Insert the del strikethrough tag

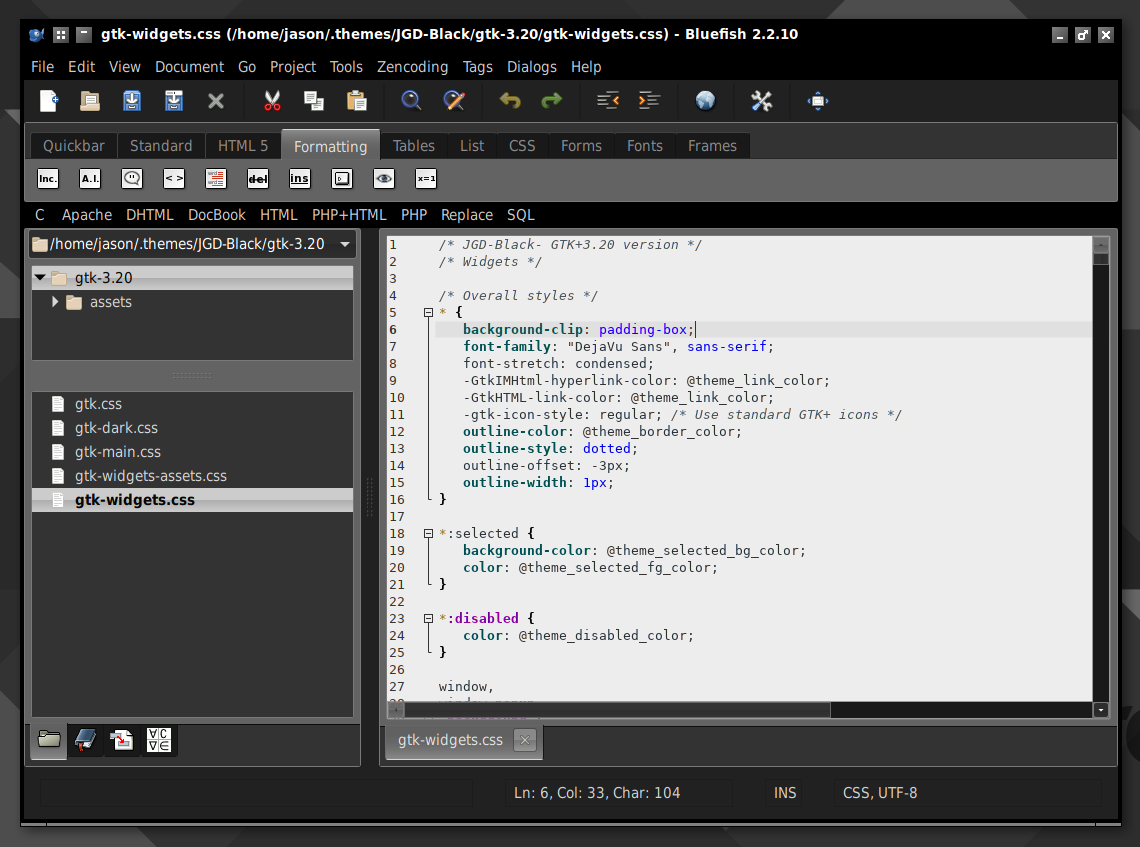pos(258,178)
